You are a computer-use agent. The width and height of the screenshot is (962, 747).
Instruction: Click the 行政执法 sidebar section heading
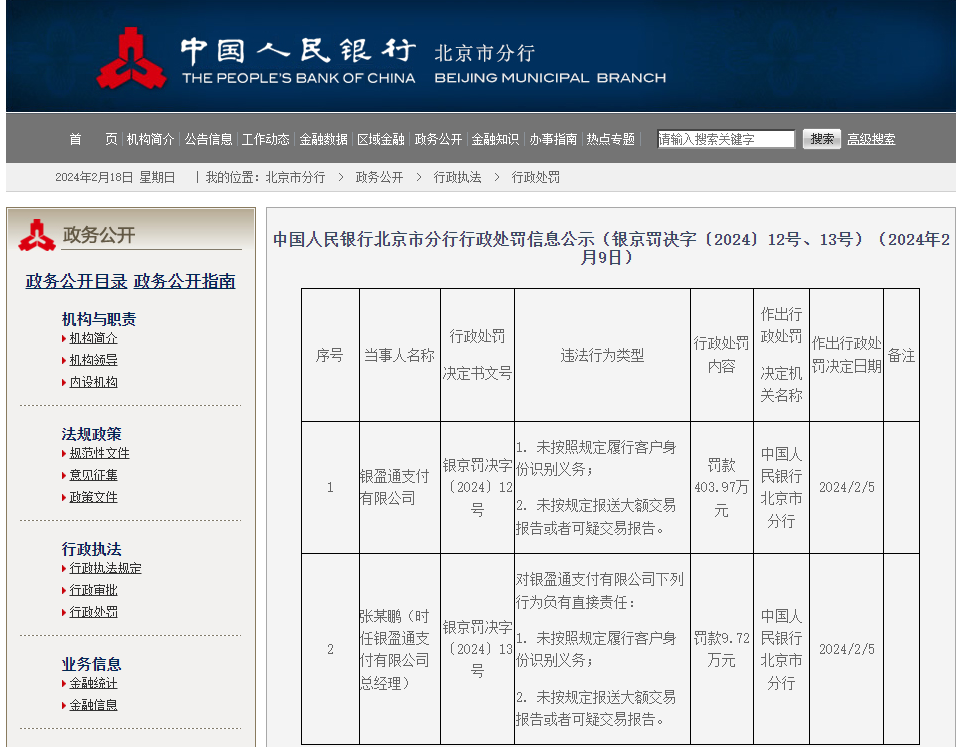click(91, 549)
